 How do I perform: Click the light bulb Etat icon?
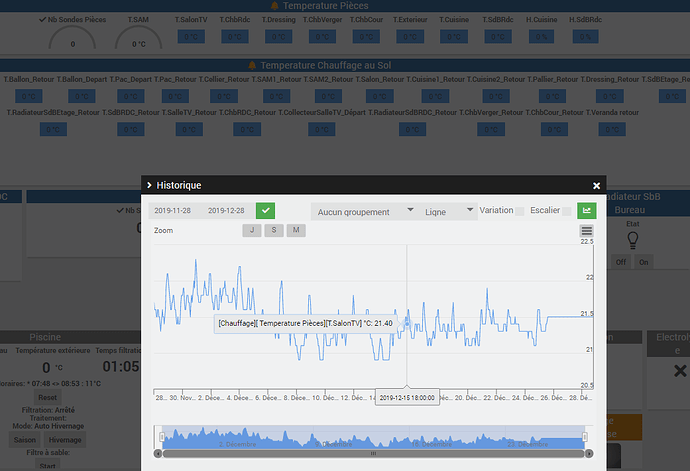[632, 240]
